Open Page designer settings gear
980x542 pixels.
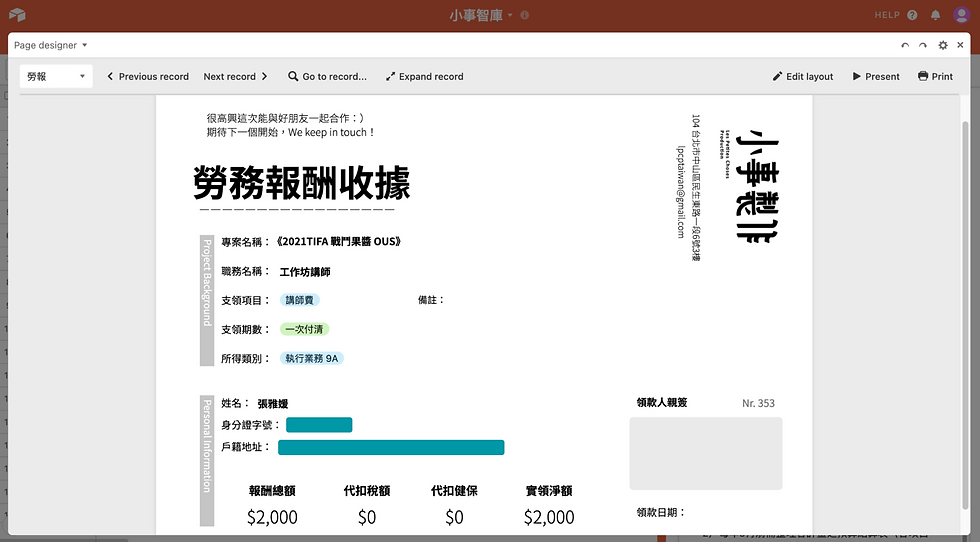(942, 45)
